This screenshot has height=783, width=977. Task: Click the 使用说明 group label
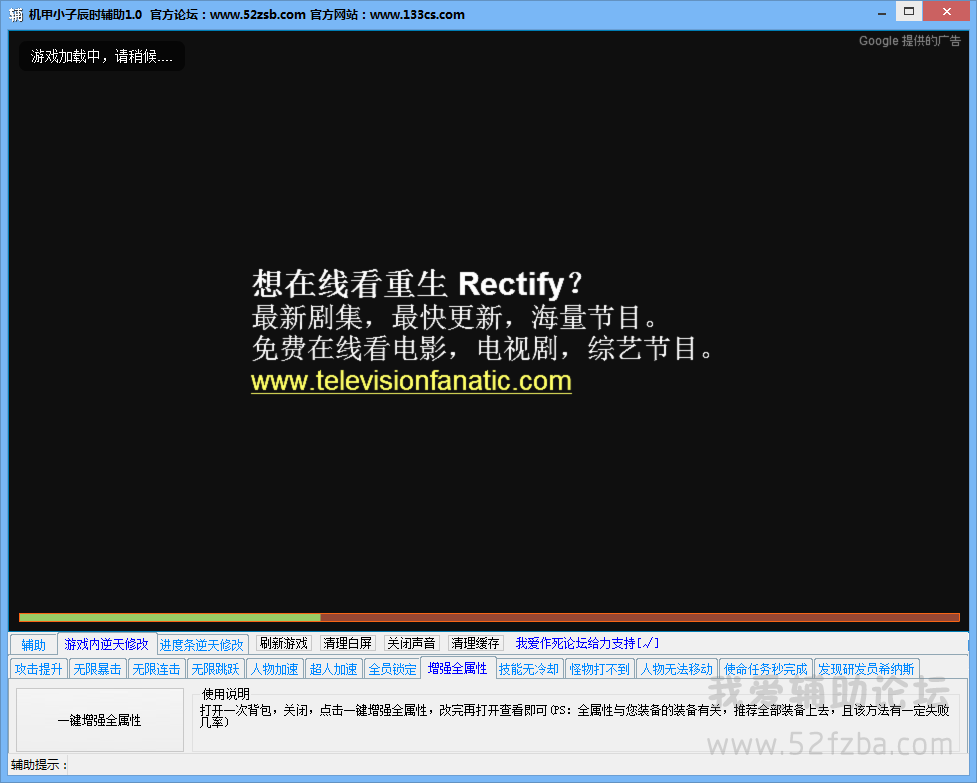[226, 694]
